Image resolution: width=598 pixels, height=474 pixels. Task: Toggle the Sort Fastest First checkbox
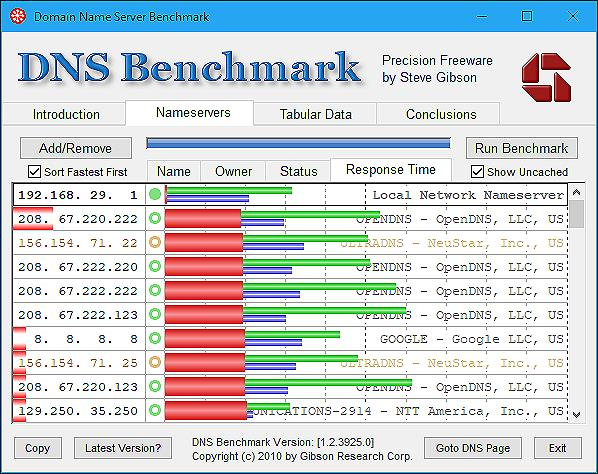34,172
